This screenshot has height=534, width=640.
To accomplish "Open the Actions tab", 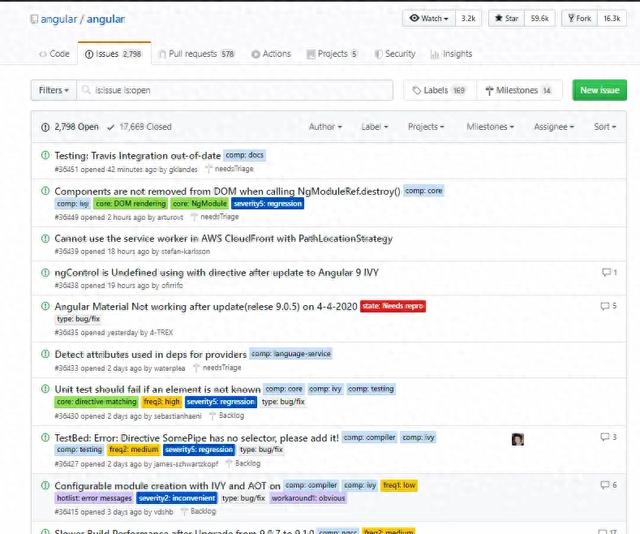I will point(271,54).
